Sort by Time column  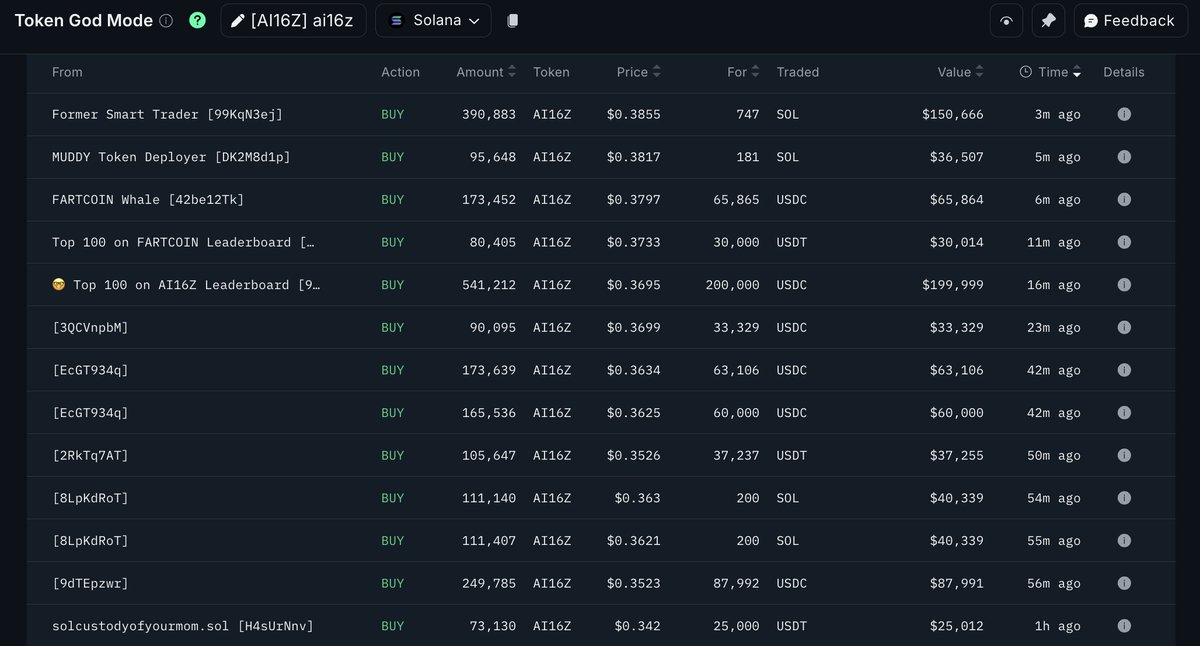point(1050,72)
